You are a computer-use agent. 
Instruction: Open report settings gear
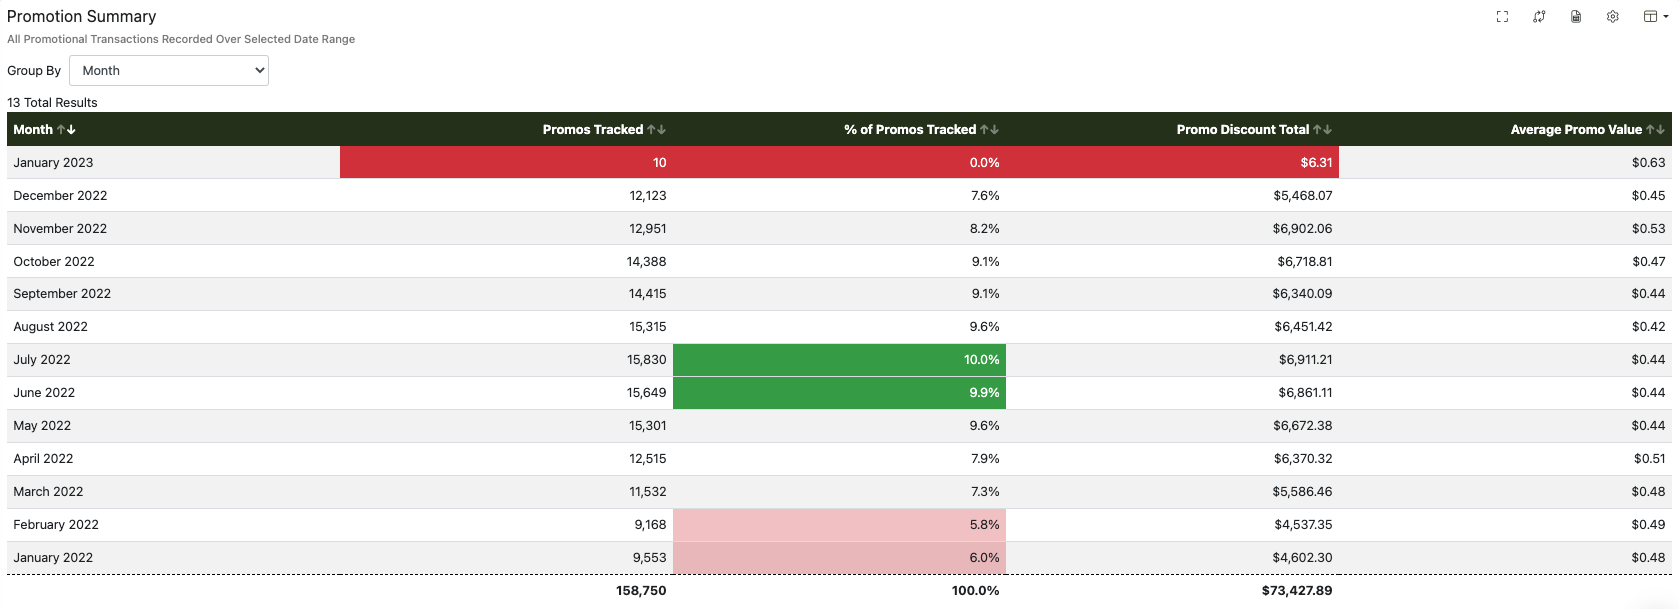click(x=1613, y=17)
